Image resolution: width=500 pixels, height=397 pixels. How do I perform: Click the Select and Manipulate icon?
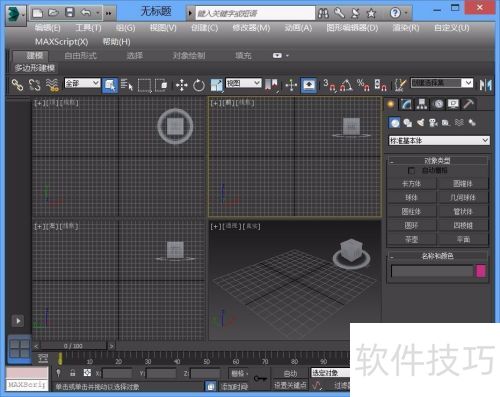click(291, 85)
